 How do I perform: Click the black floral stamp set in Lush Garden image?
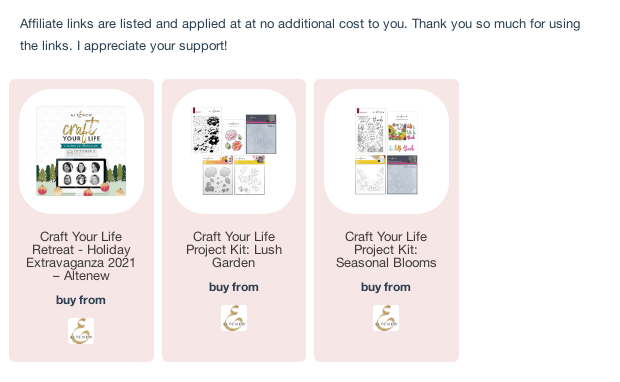(x=206, y=130)
